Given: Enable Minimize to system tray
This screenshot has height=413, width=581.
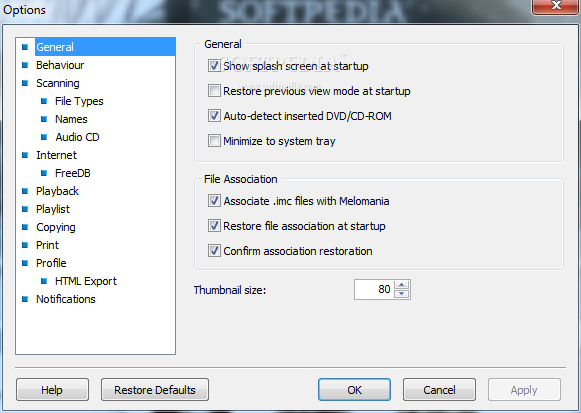Looking at the screenshot, I should 214,141.
